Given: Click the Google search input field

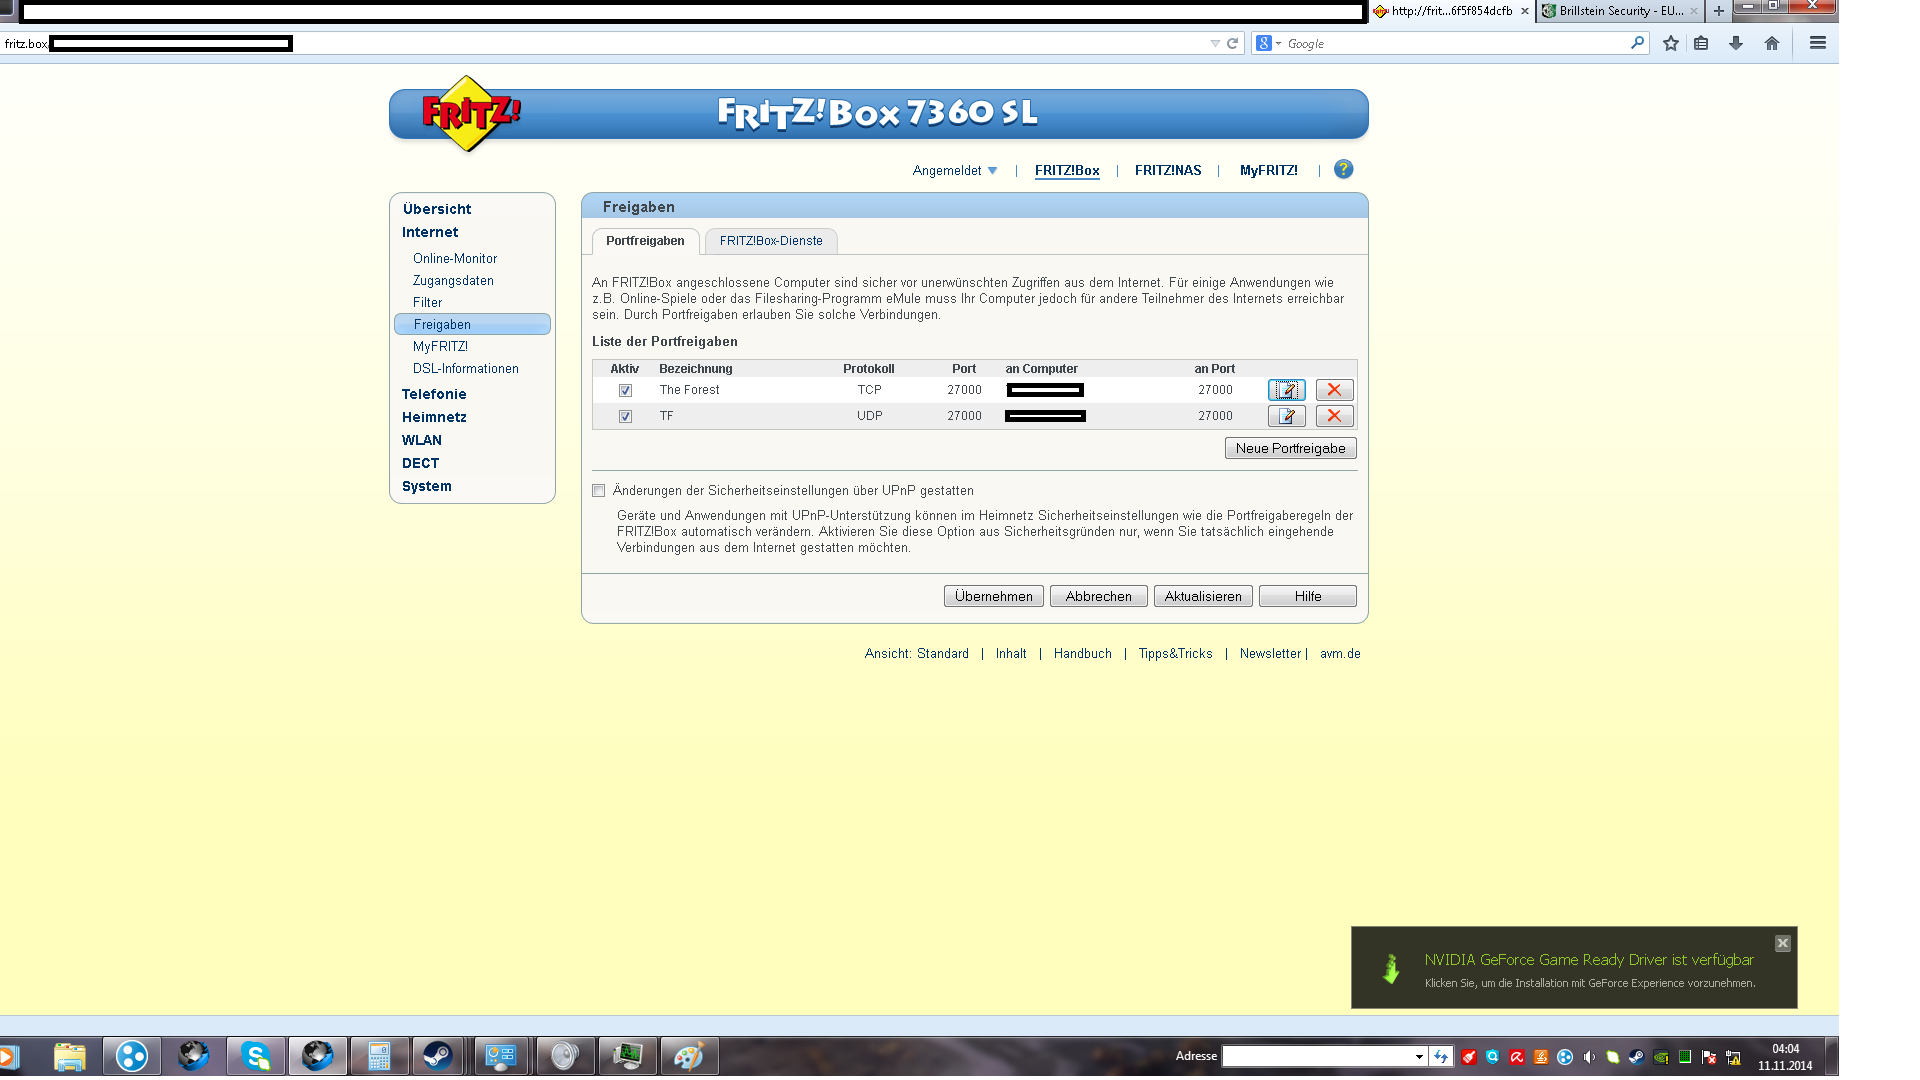Looking at the screenshot, I should 1455,44.
